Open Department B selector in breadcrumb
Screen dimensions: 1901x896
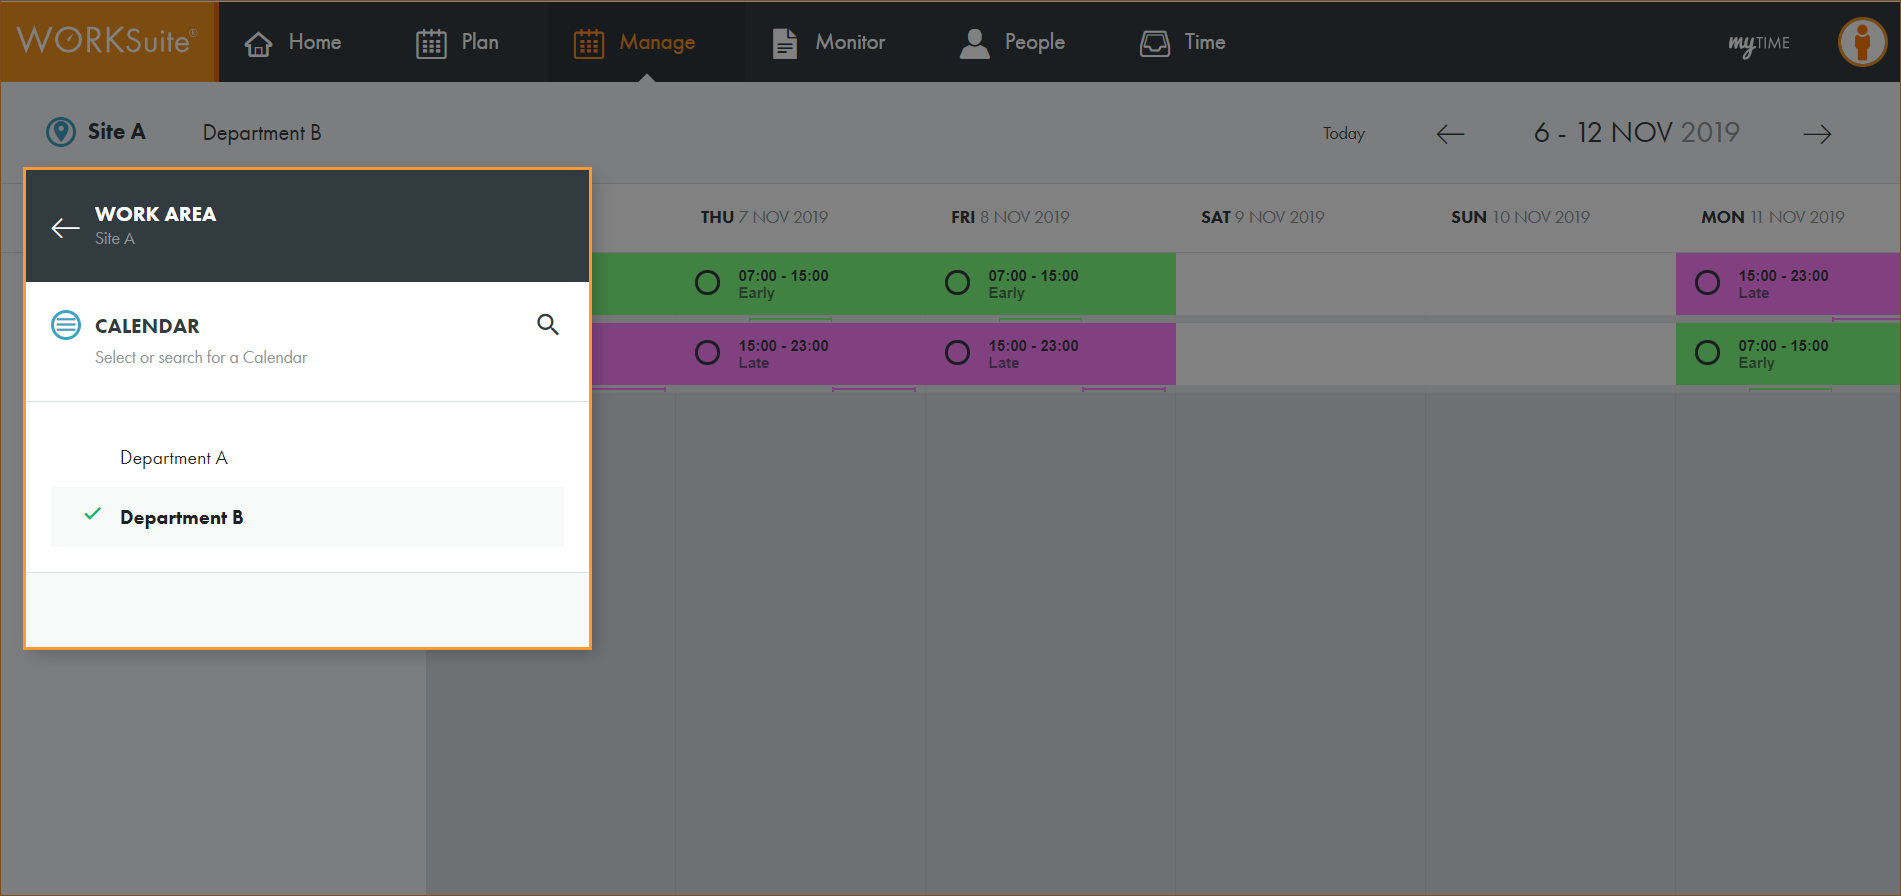(262, 133)
